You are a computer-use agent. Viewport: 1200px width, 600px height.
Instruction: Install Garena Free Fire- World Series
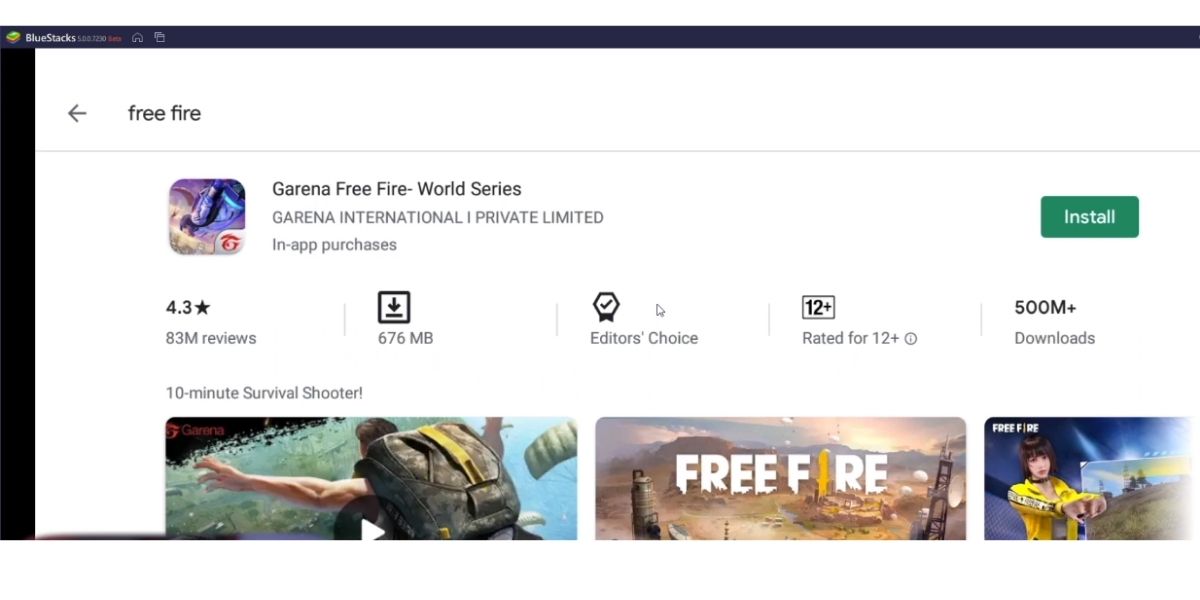click(x=1089, y=216)
